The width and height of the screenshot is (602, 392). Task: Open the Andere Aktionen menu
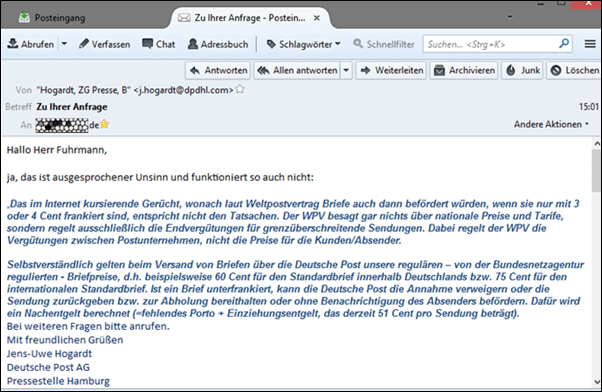(x=551, y=124)
